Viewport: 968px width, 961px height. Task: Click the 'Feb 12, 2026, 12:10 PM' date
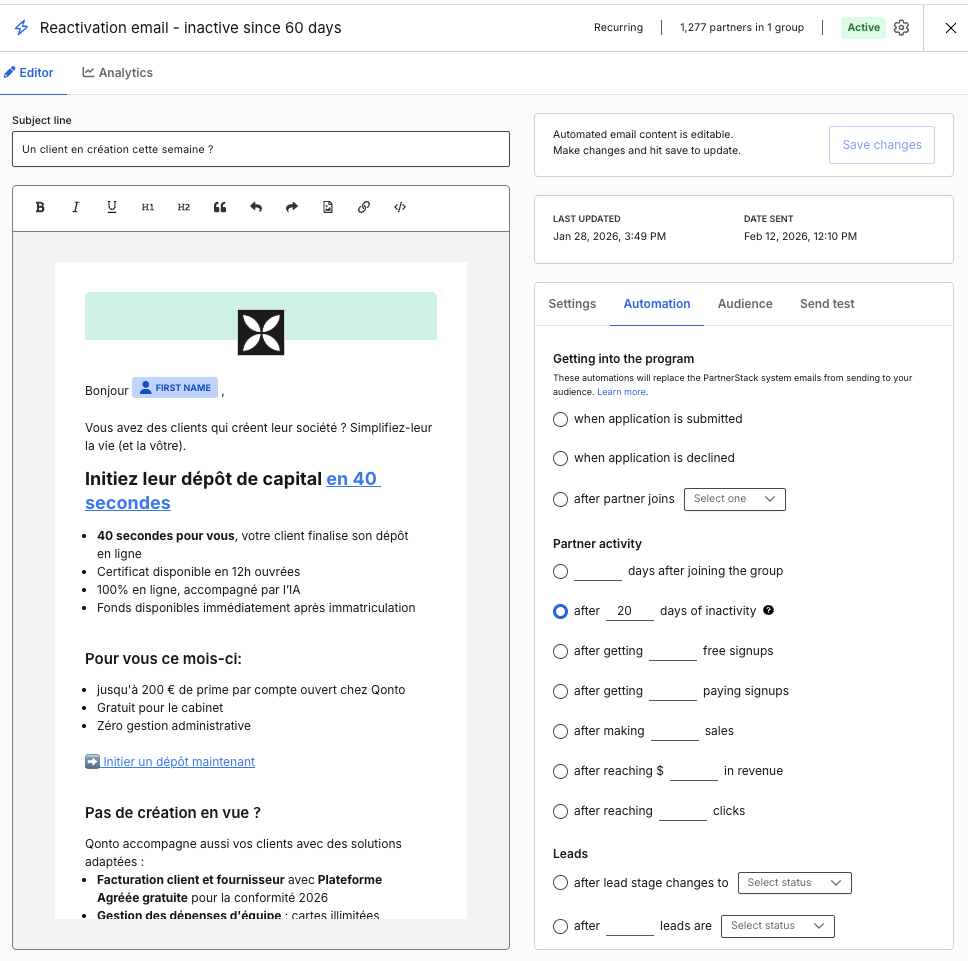[x=800, y=236]
